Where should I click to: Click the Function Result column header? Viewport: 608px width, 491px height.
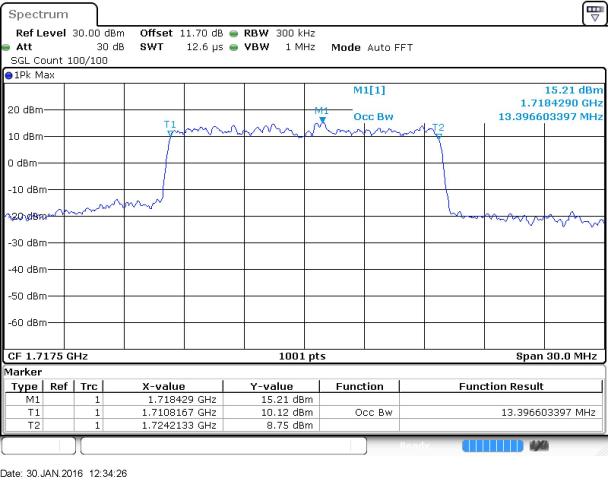(501, 387)
